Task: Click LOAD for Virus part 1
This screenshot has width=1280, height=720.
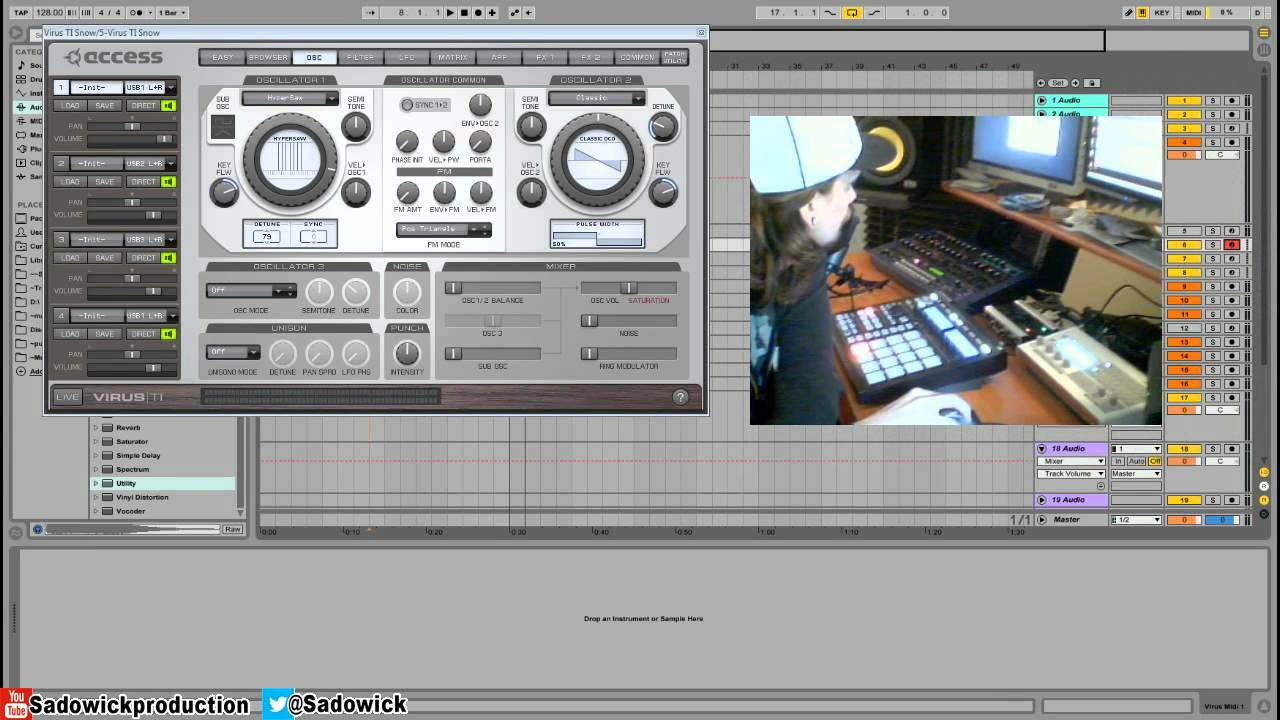Action: tap(70, 106)
